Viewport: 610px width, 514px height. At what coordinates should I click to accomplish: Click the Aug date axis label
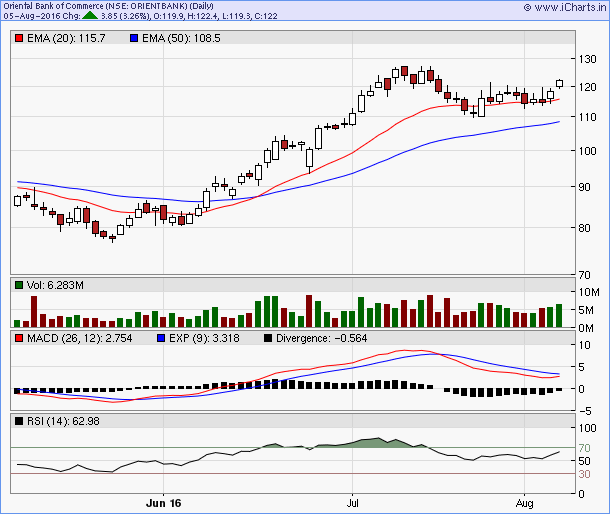[524, 503]
